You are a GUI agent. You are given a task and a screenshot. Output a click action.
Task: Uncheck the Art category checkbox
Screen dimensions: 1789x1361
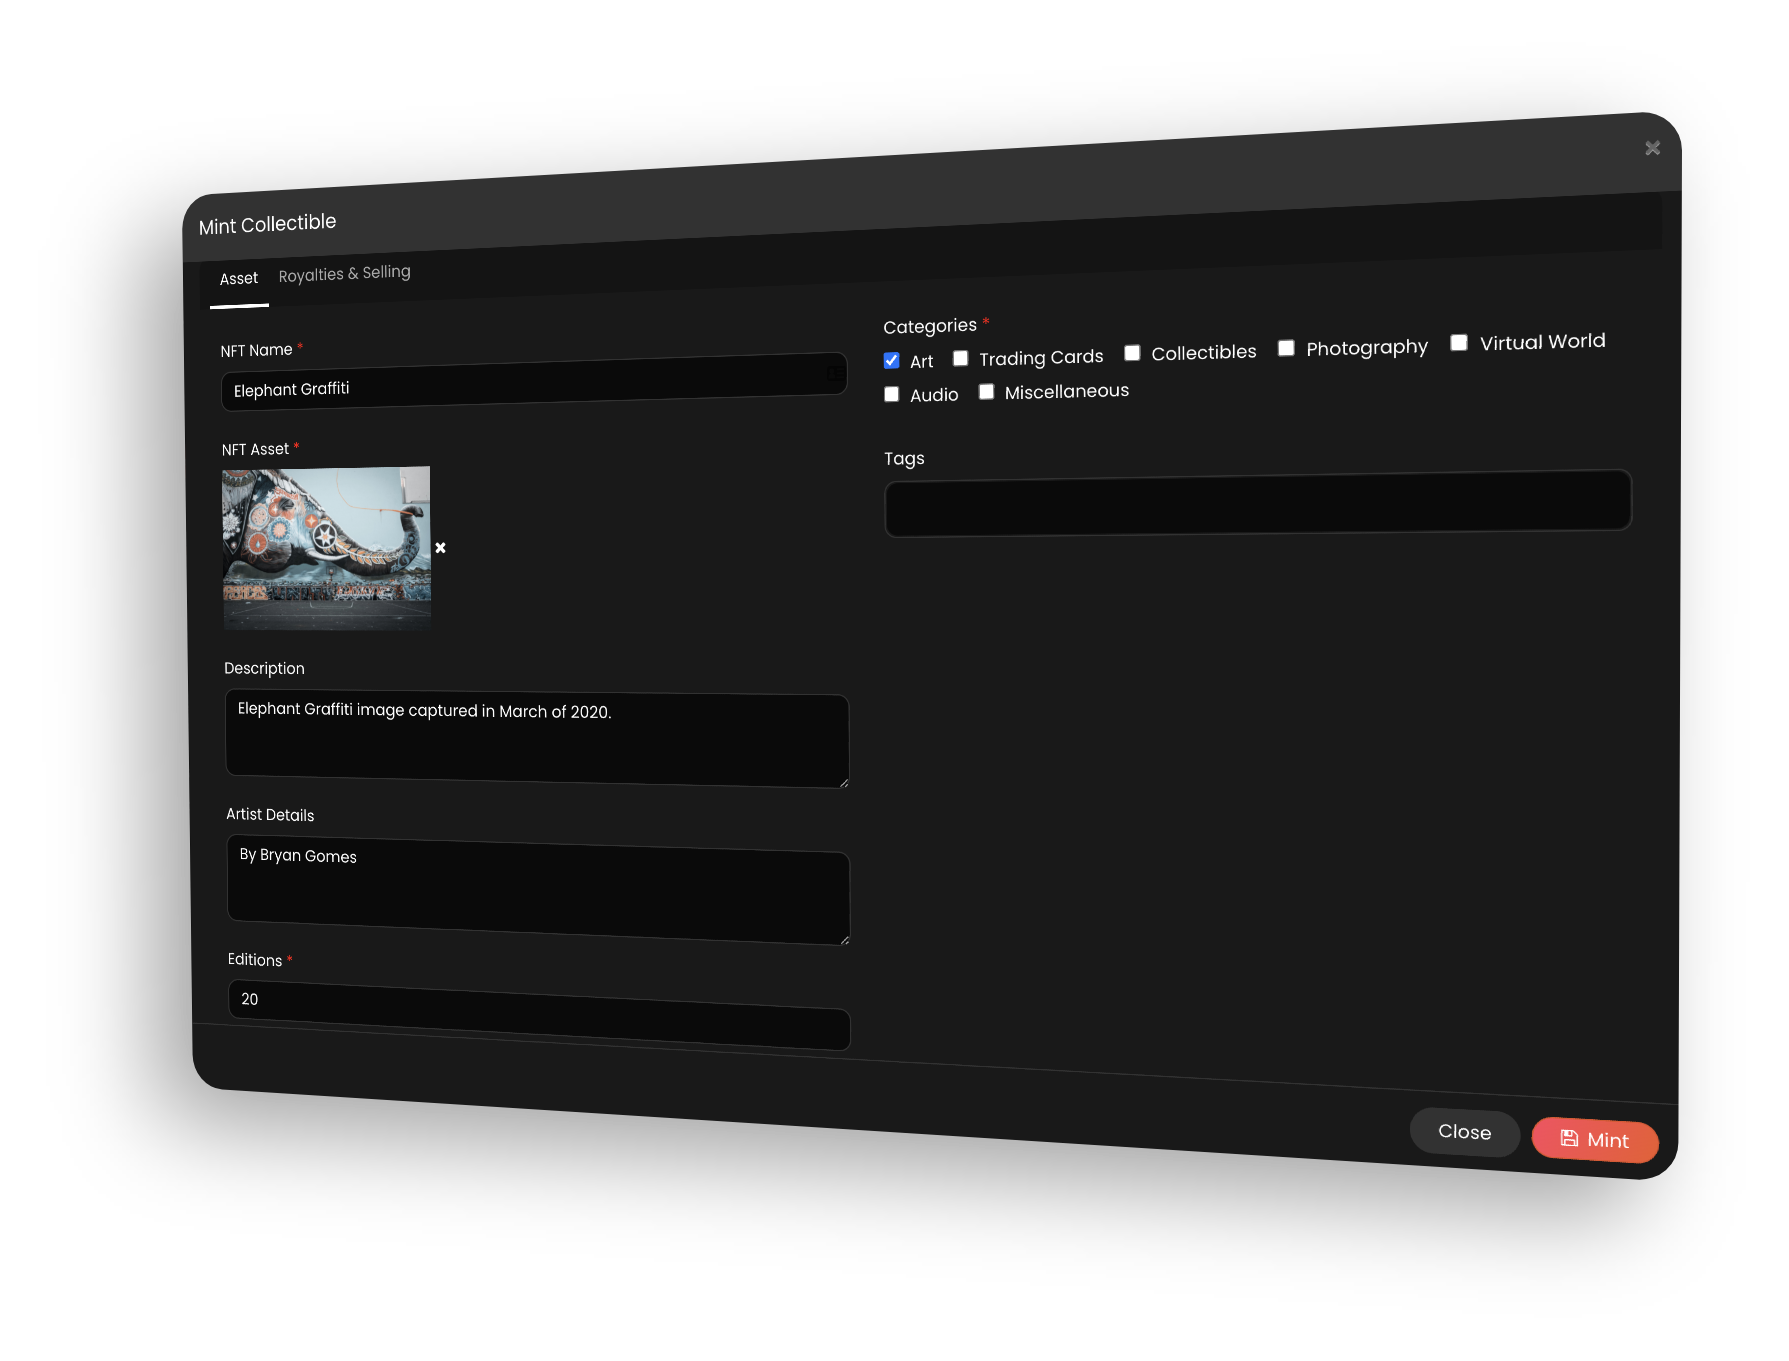click(891, 361)
